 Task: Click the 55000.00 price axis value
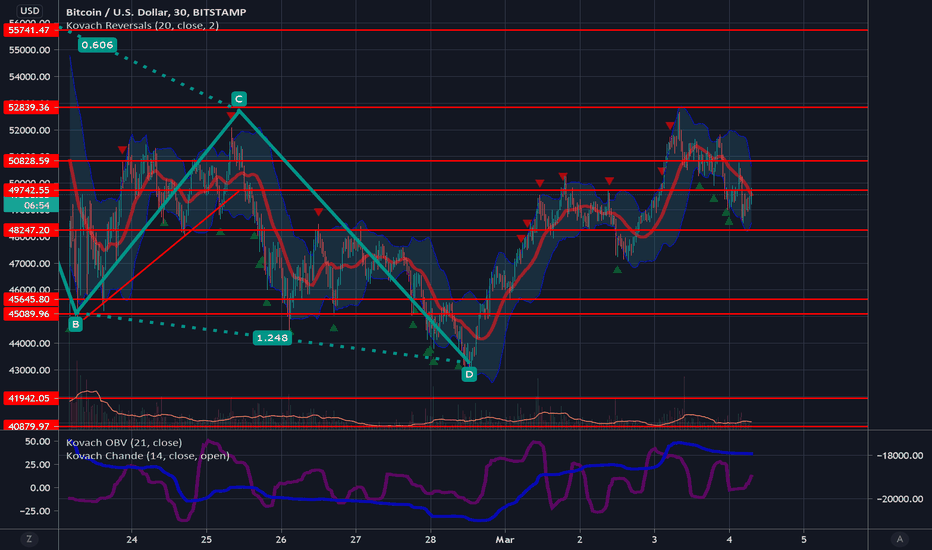(x=30, y=50)
